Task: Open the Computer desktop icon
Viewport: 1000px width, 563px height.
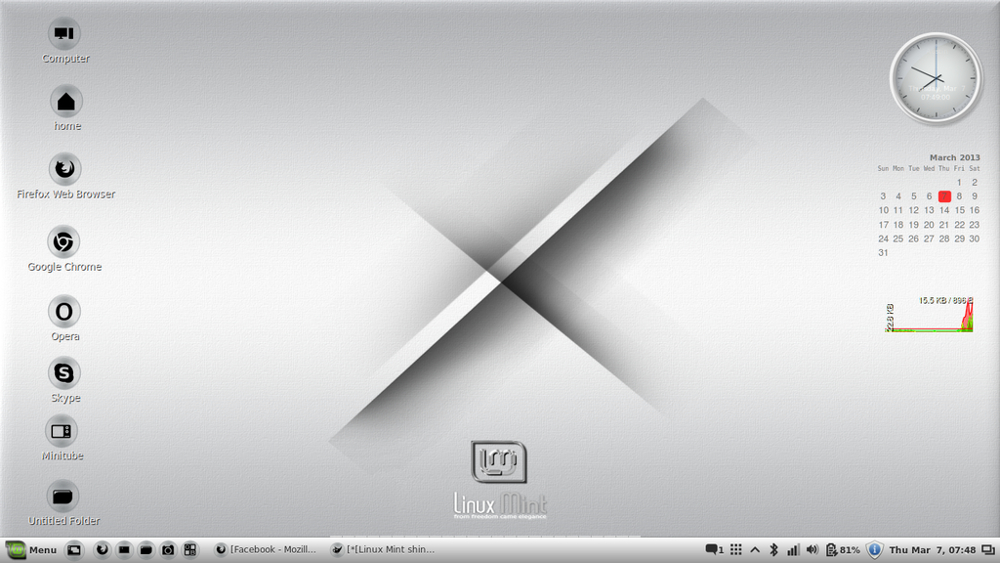Action: pyautogui.click(x=64, y=34)
